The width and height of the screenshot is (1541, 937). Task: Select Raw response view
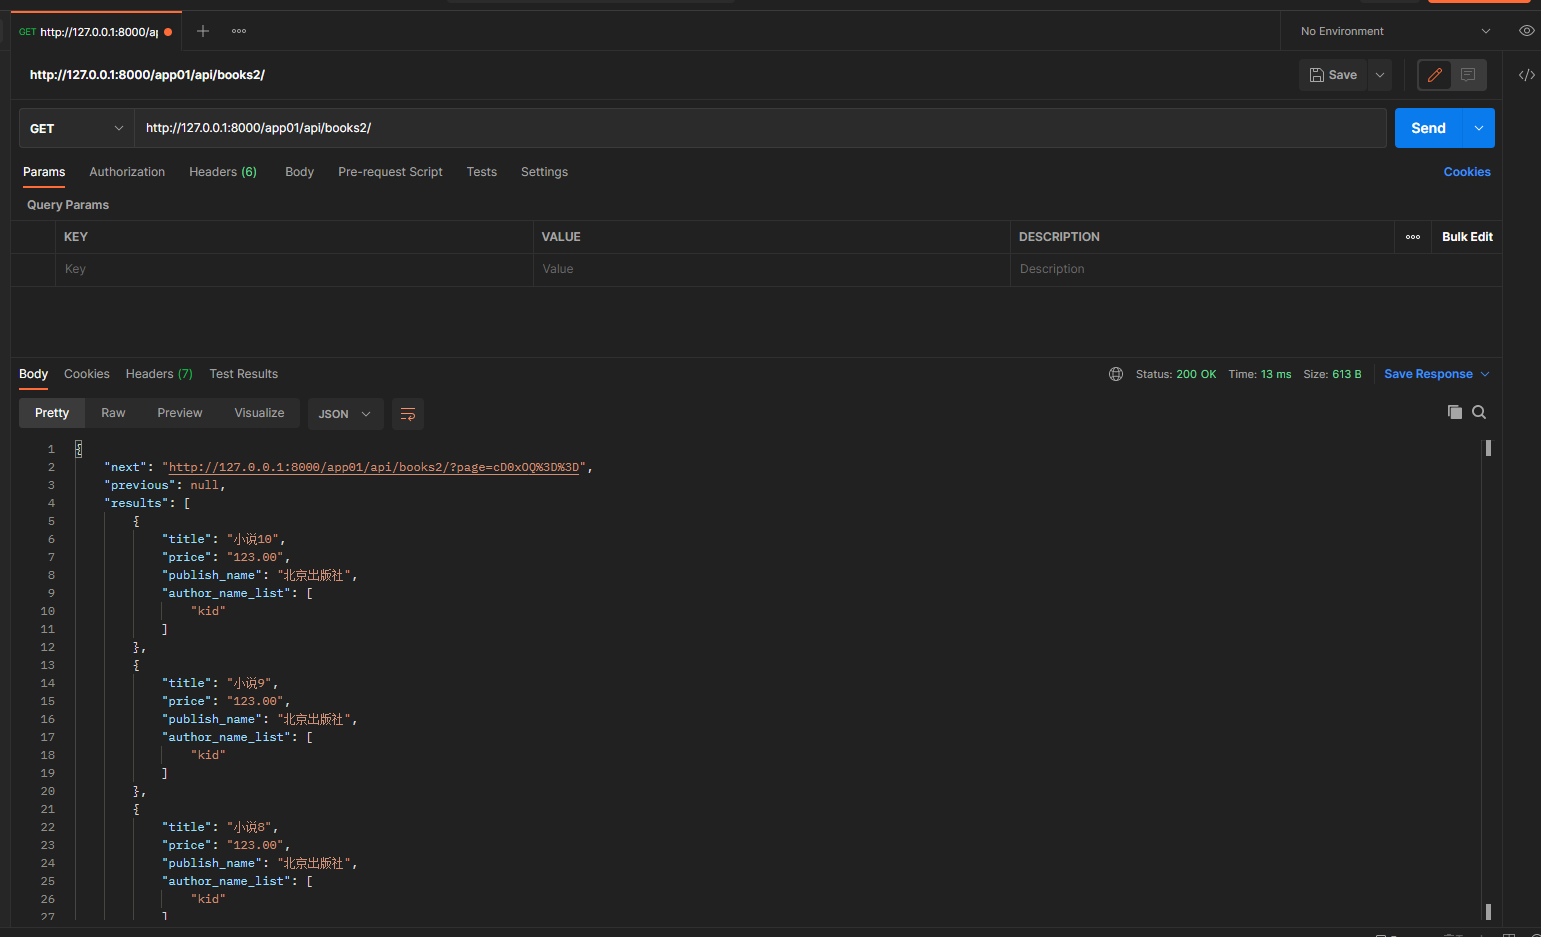(x=113, y=413)
